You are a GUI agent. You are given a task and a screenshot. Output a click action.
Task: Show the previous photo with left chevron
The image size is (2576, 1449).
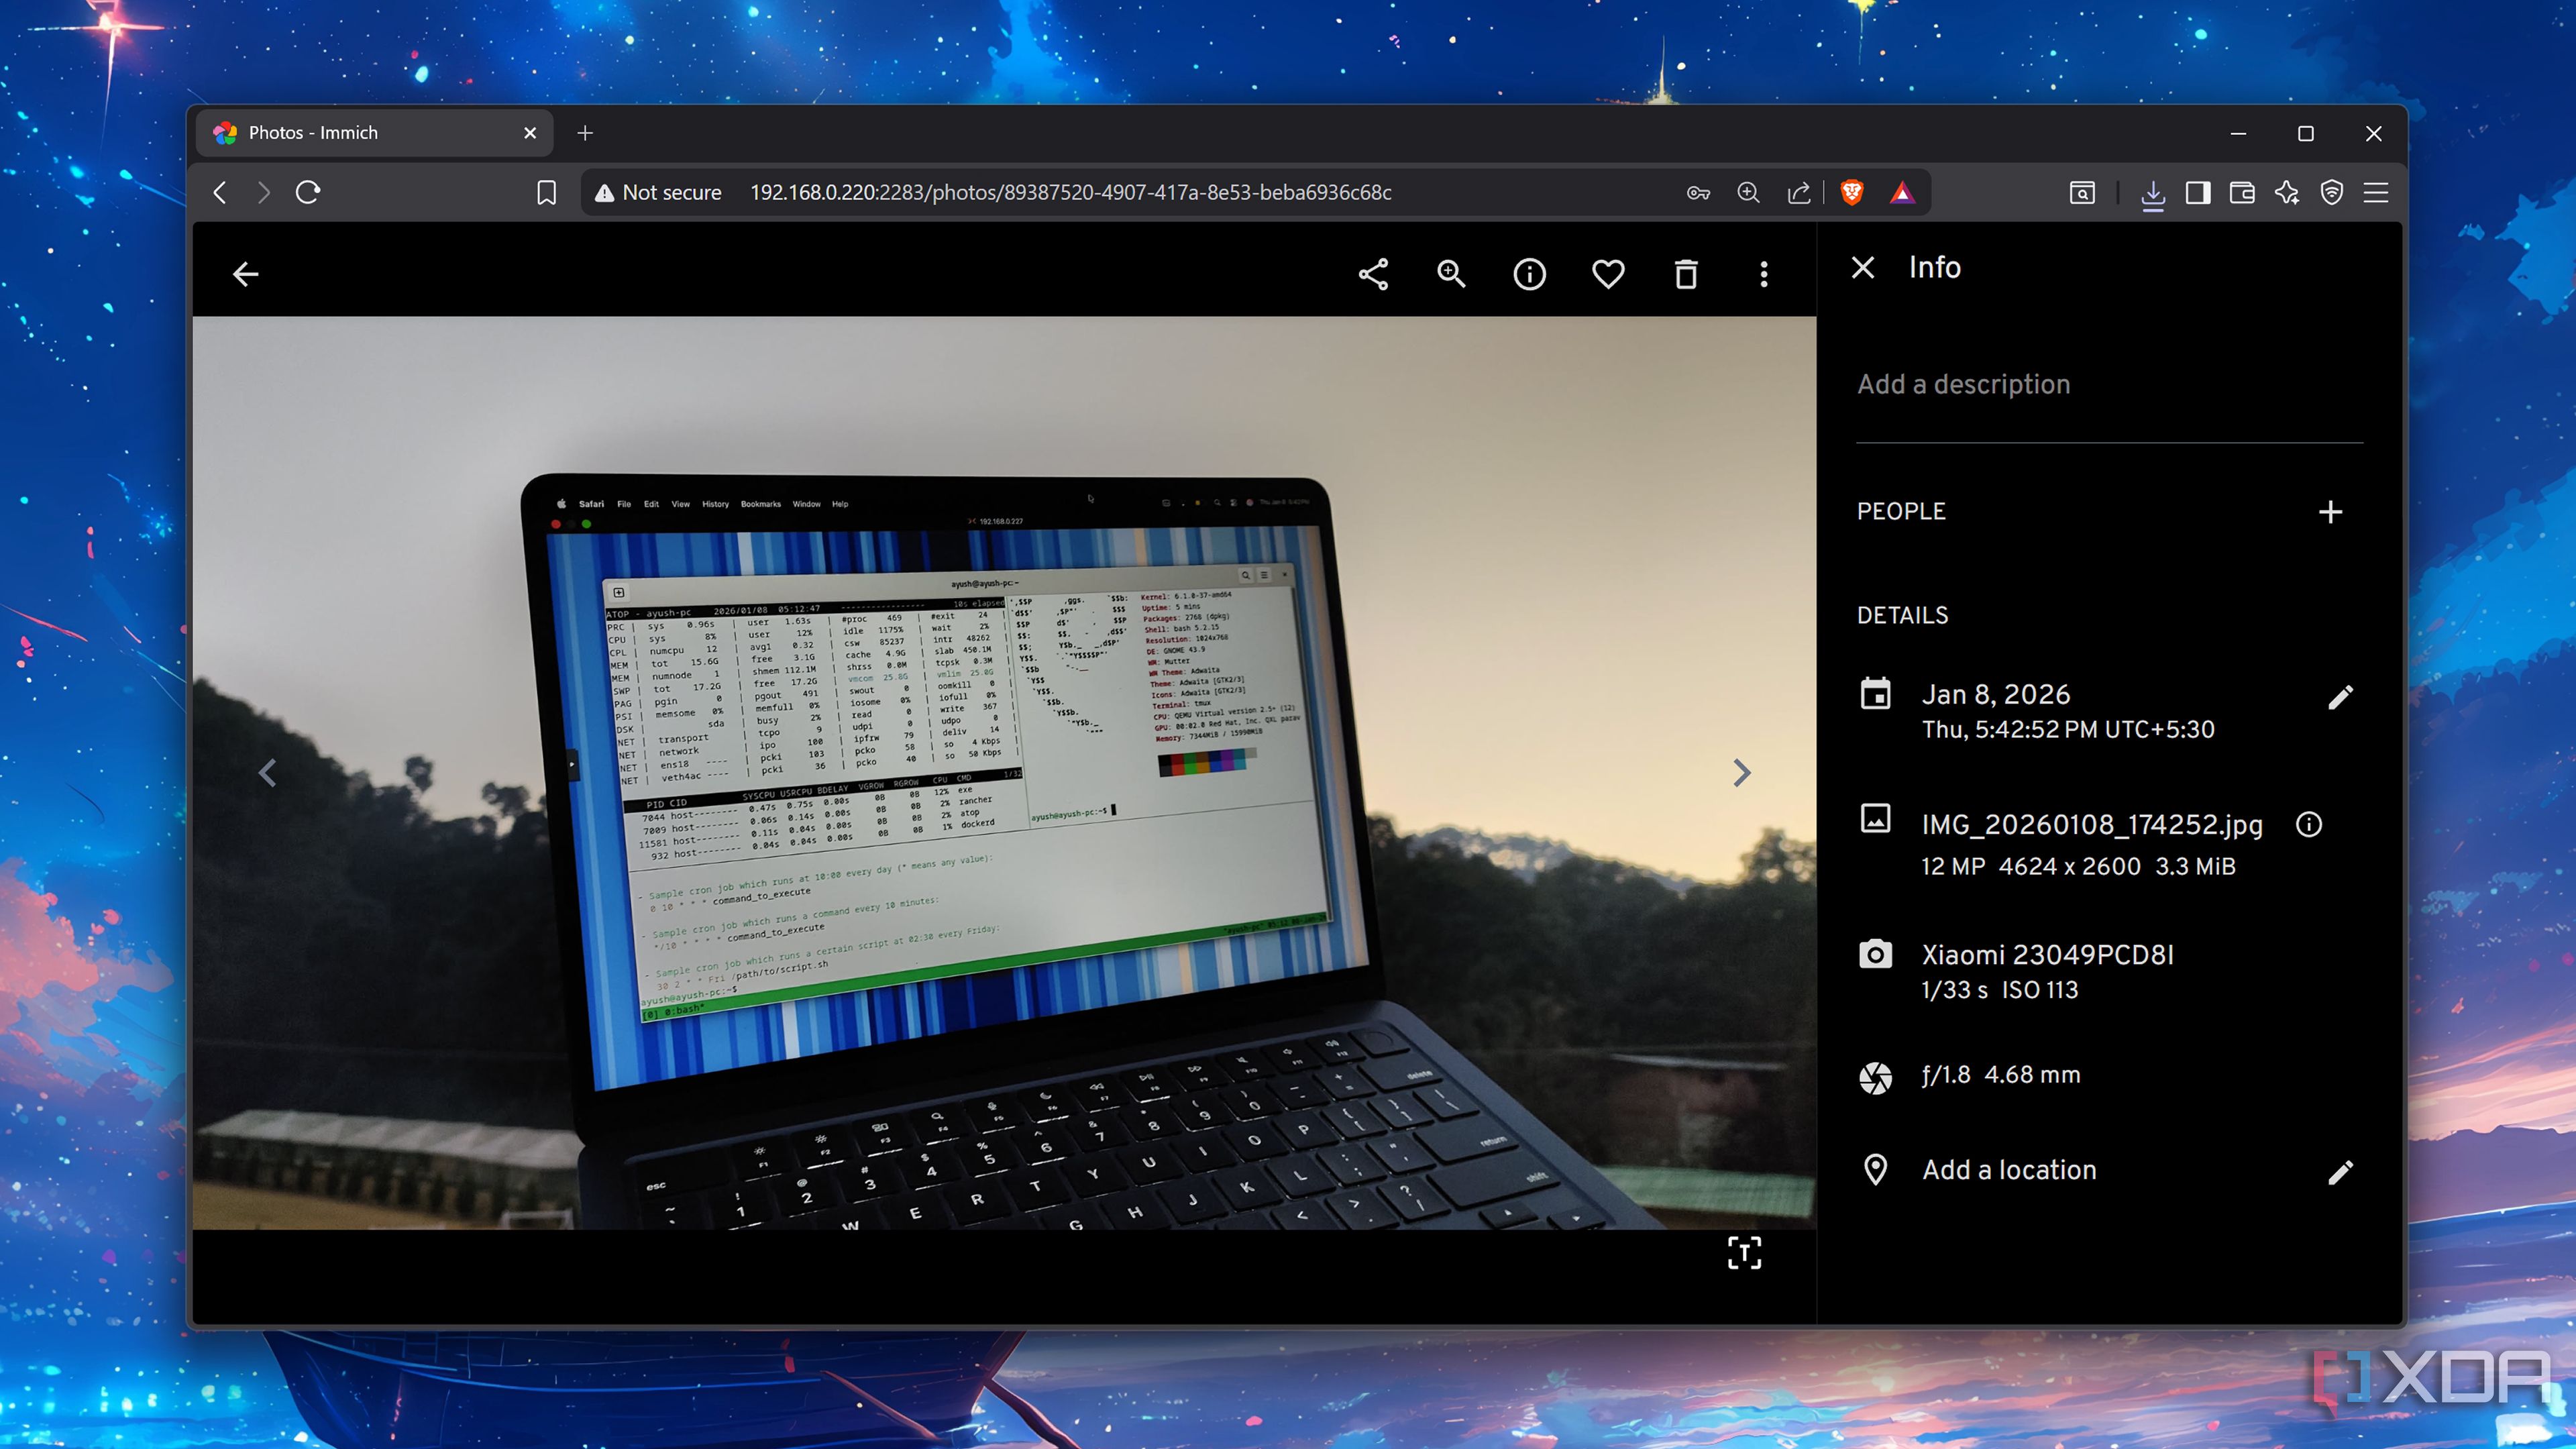click(x=267, y=773)
